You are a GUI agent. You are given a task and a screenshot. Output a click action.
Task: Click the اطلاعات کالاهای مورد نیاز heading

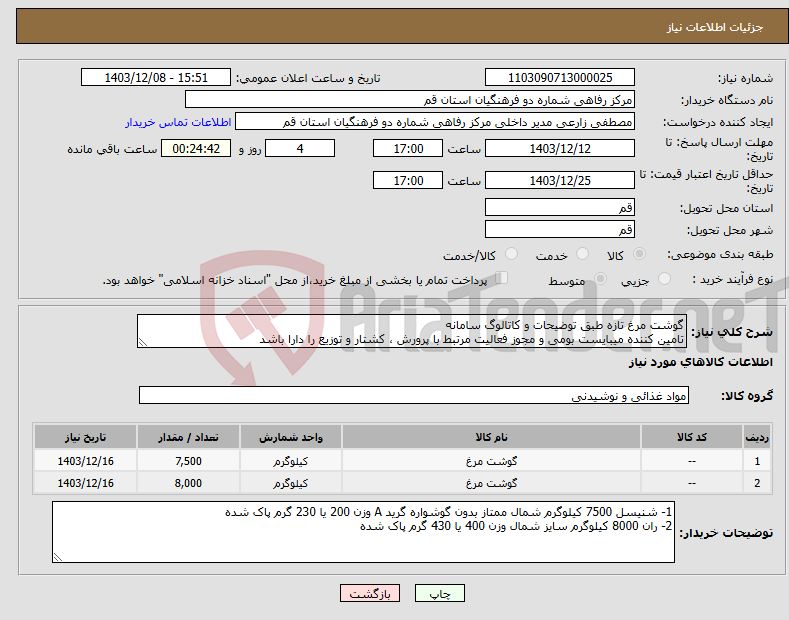click(x=700, y=362)
